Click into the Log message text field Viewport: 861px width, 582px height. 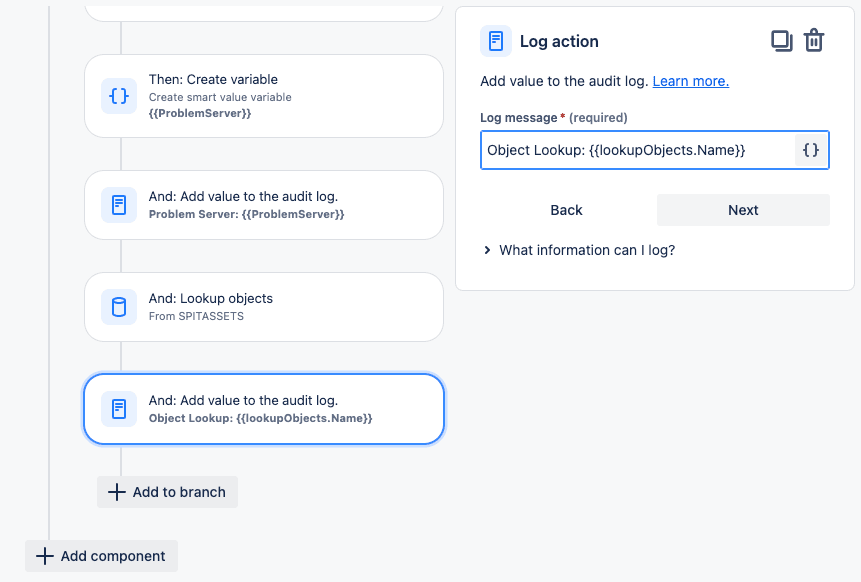638,150
